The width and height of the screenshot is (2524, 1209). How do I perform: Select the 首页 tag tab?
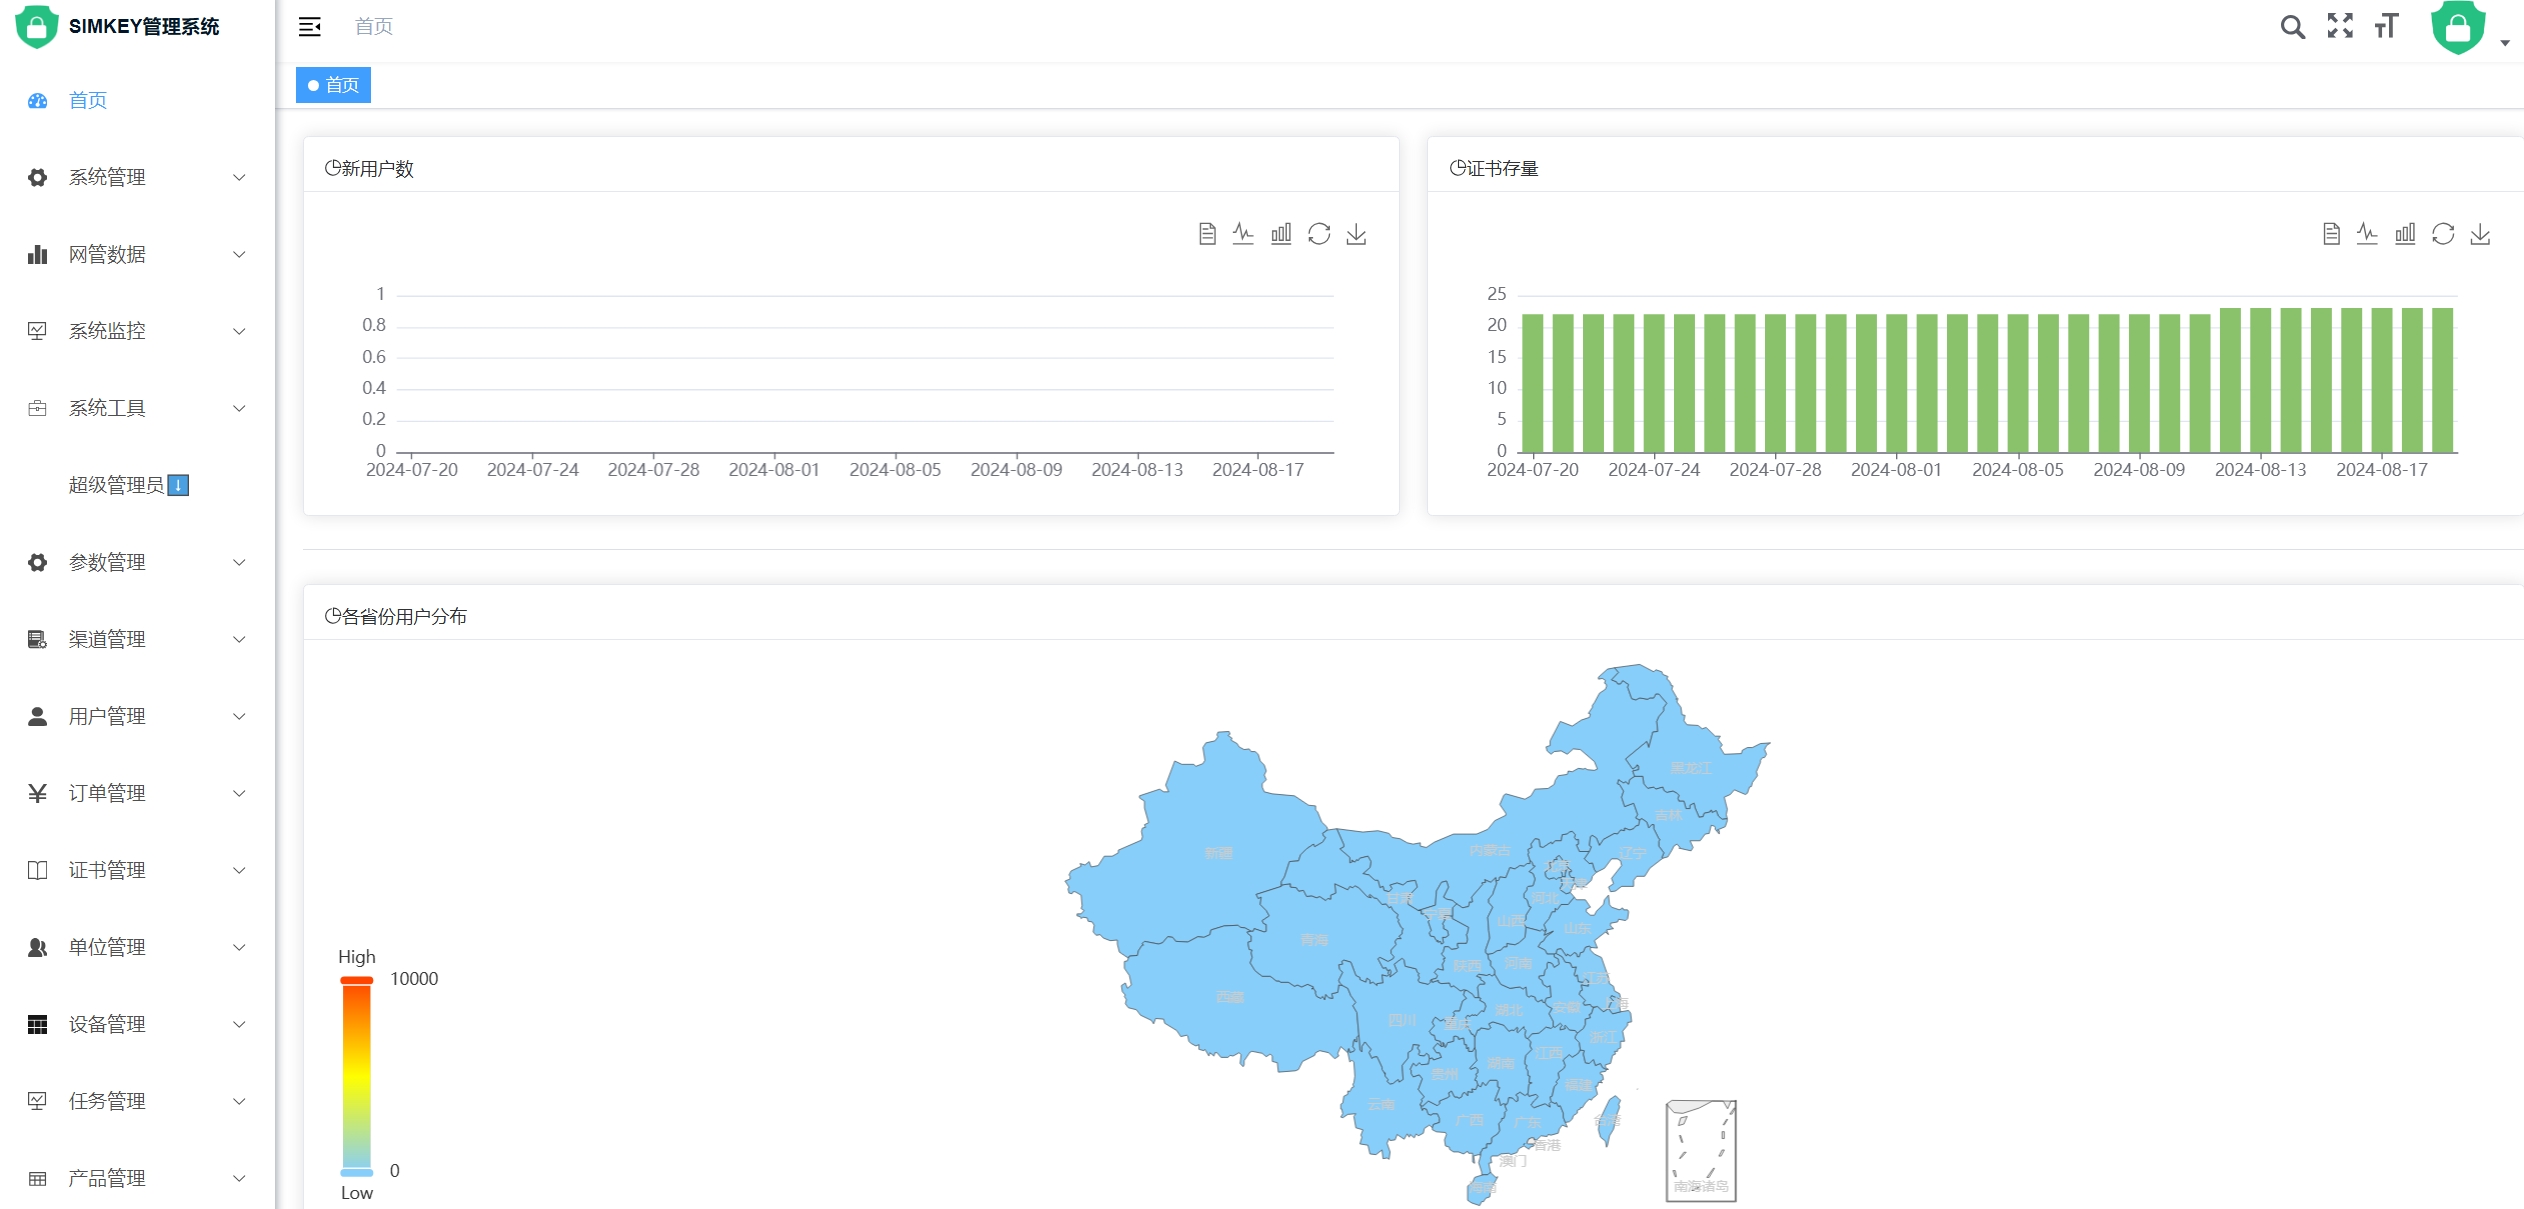click(333, 85)
